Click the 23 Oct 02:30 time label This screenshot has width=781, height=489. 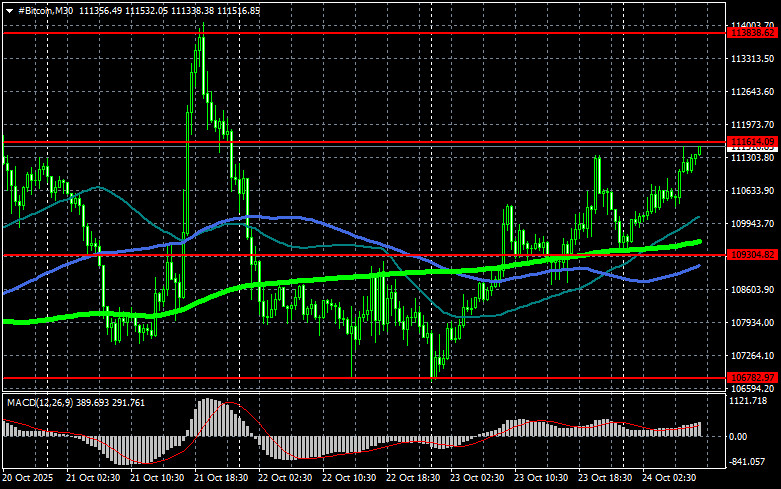tap(477, 478)
